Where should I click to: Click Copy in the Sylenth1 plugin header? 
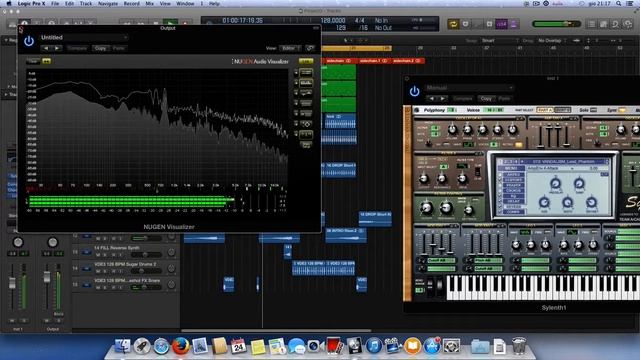coord(486,98)
